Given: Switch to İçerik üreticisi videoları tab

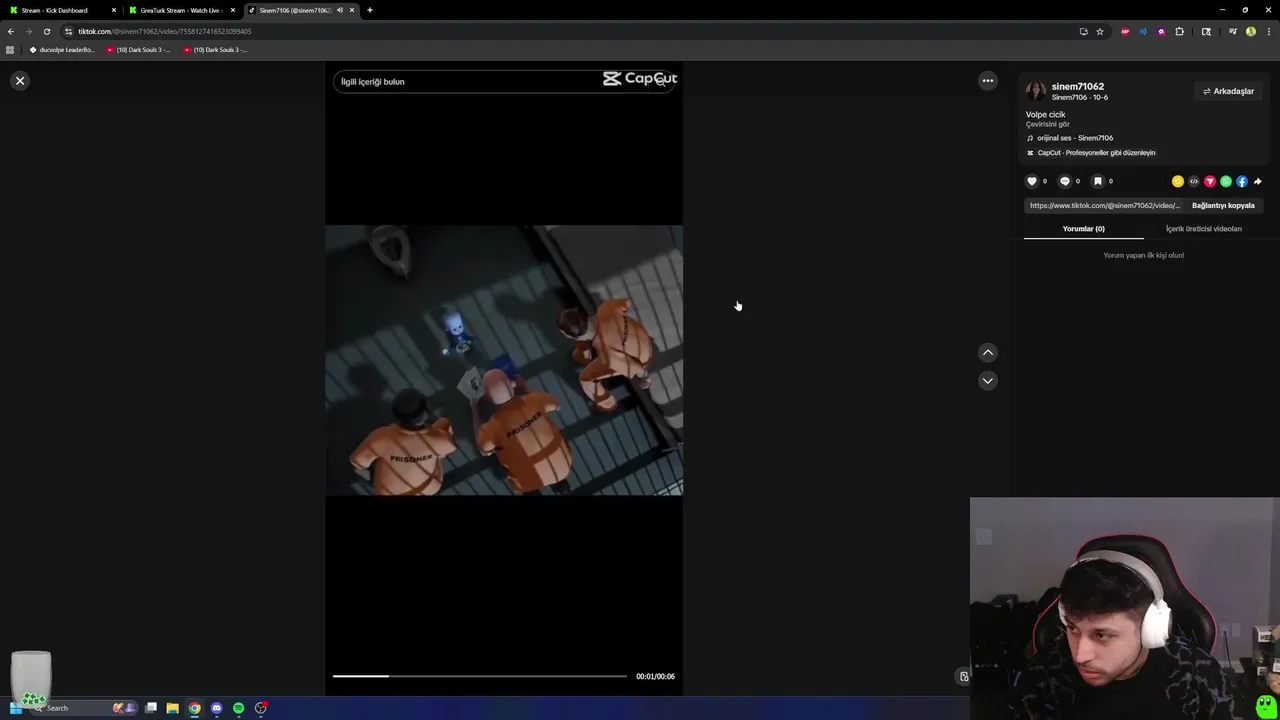Looking at the screenshot, I should 1204,229.
